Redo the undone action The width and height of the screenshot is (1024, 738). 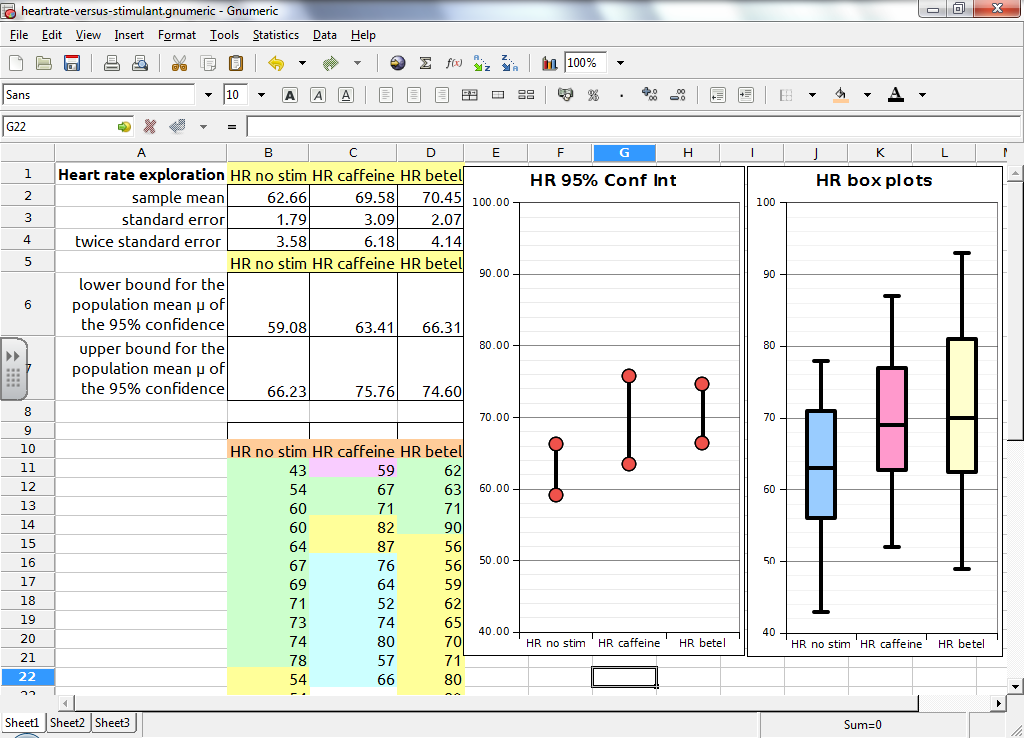coord(330,63)
